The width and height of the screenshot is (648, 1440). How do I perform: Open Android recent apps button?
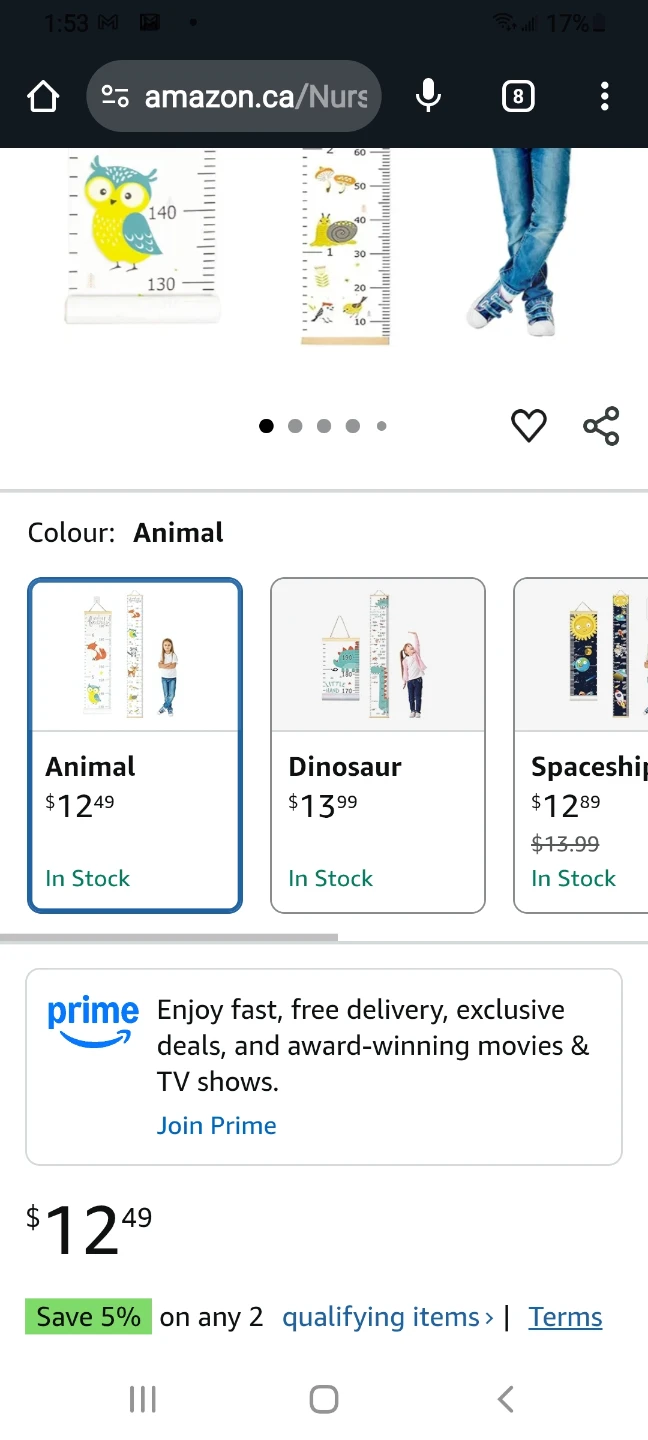tap(143, 1398)
